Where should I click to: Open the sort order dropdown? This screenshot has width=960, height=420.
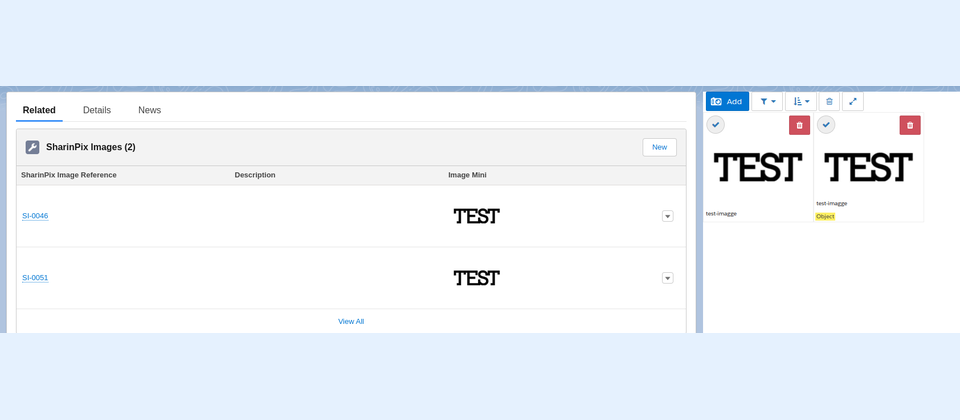(x=801, y=101)
